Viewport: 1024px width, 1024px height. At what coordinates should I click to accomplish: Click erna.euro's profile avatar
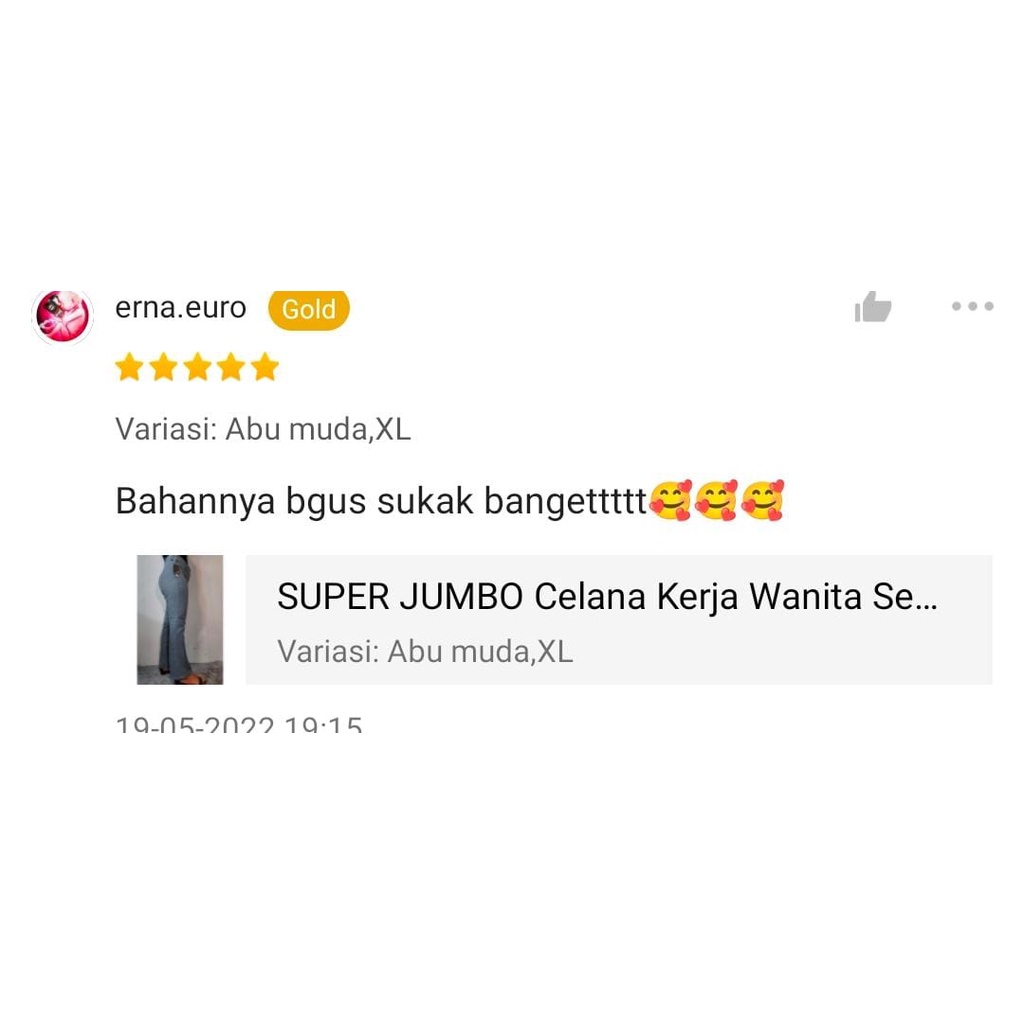63,316
